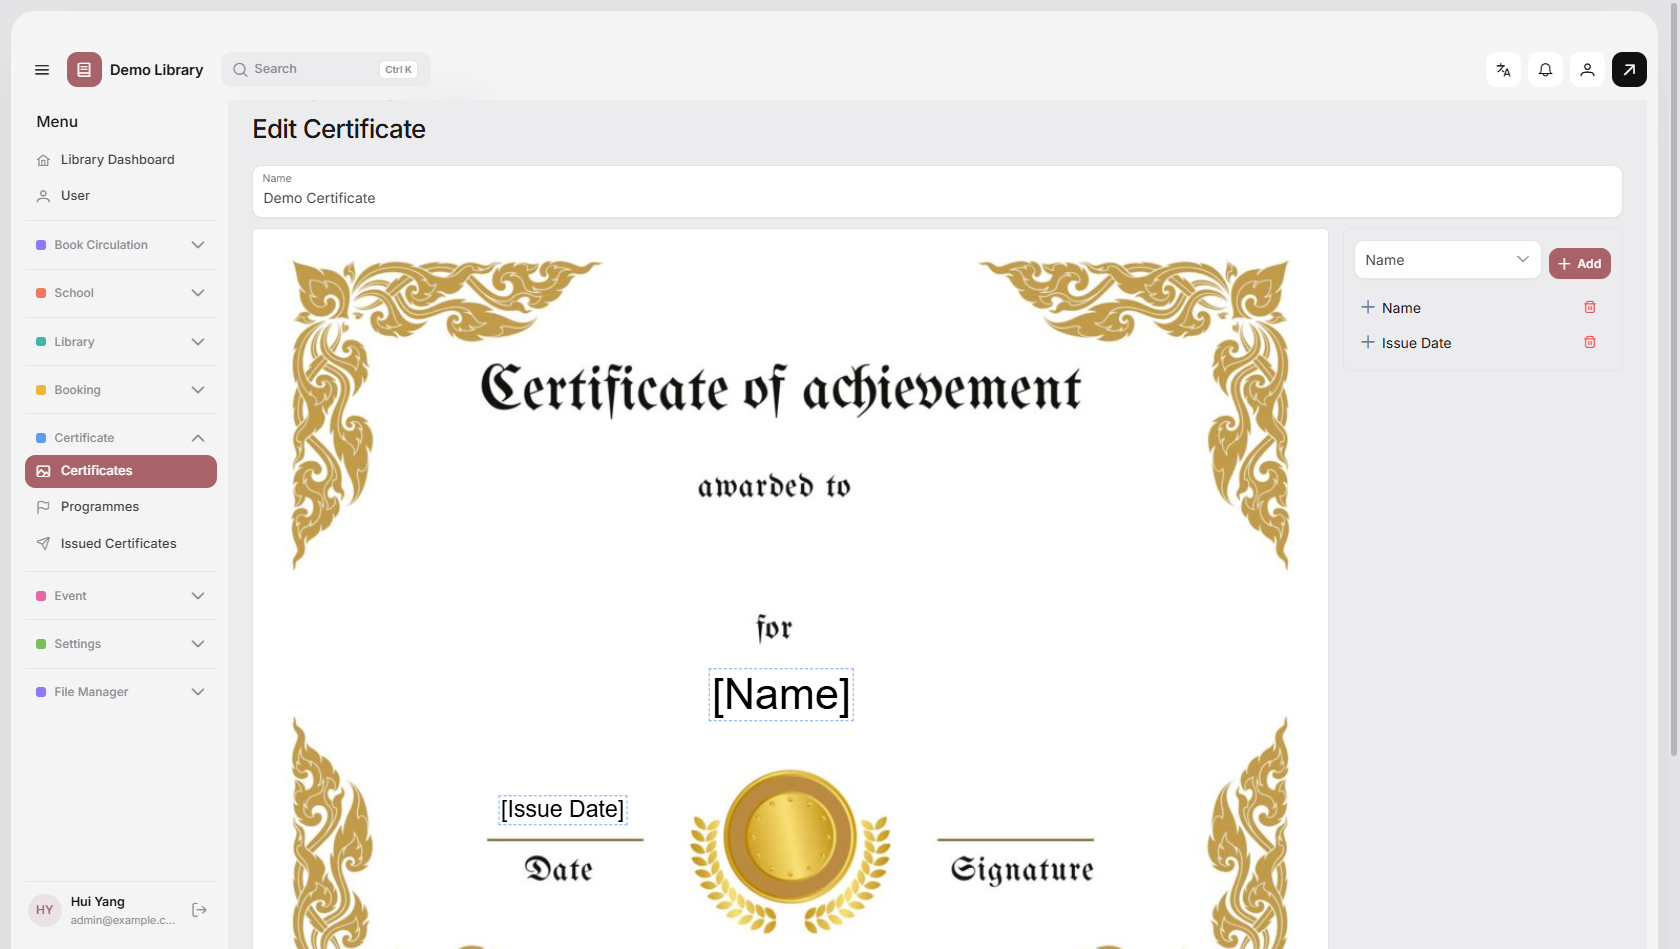
Task: Open the notifications bell
Action: point(1545,70)
